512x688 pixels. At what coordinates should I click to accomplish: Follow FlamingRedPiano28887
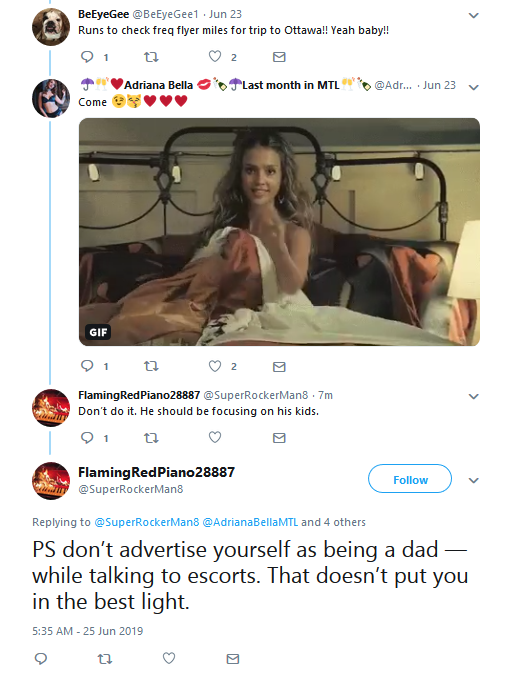pyautogui.click(x=410, y=479)
